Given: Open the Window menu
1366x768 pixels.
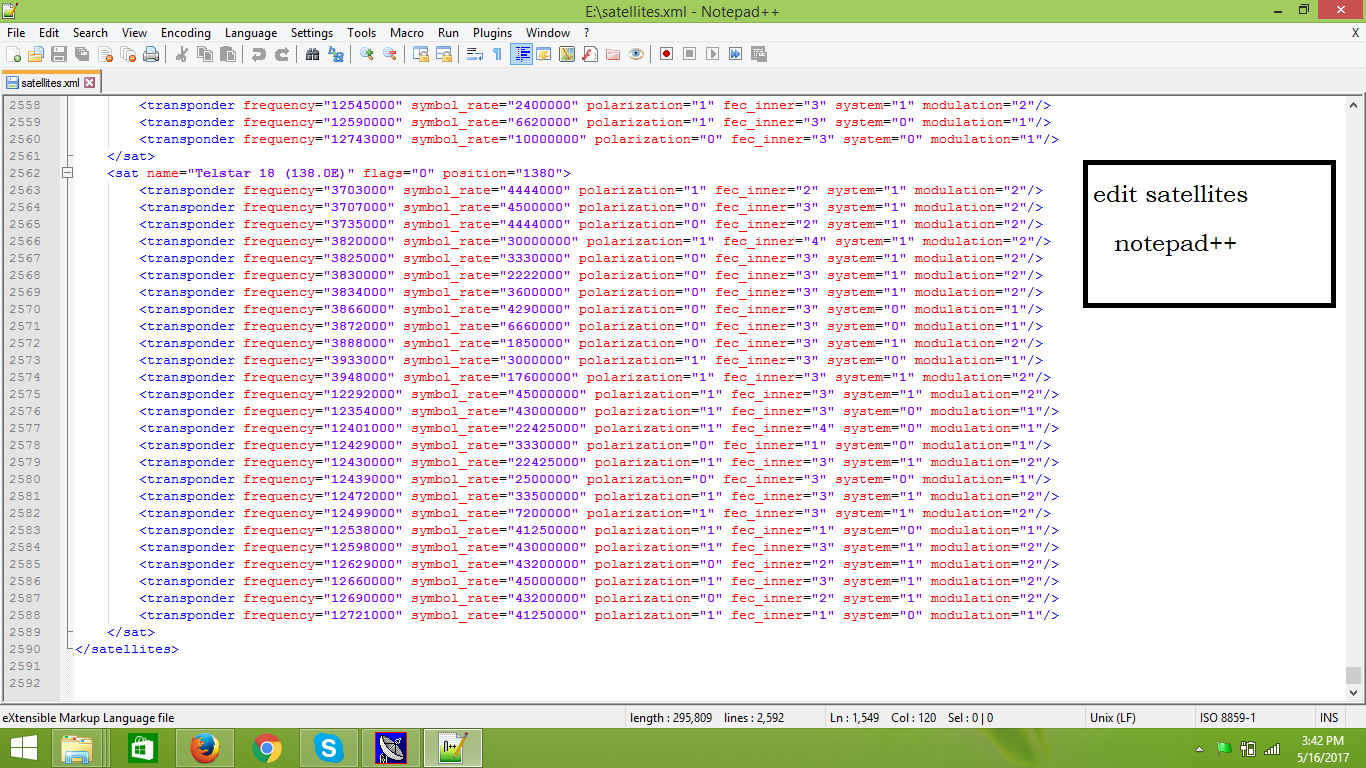Looking at the screenshot, I should click(548, 33).
